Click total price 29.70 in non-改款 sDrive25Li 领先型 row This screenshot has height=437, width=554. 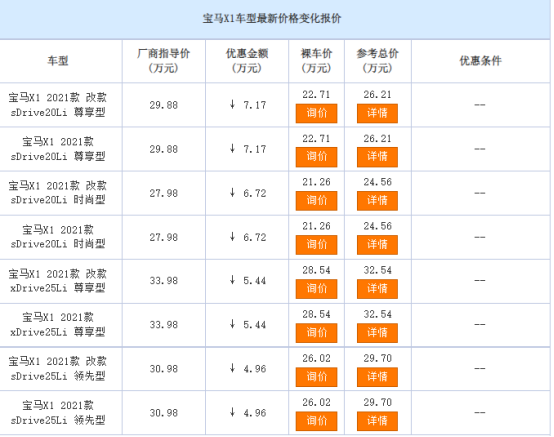tap(377, 402)
